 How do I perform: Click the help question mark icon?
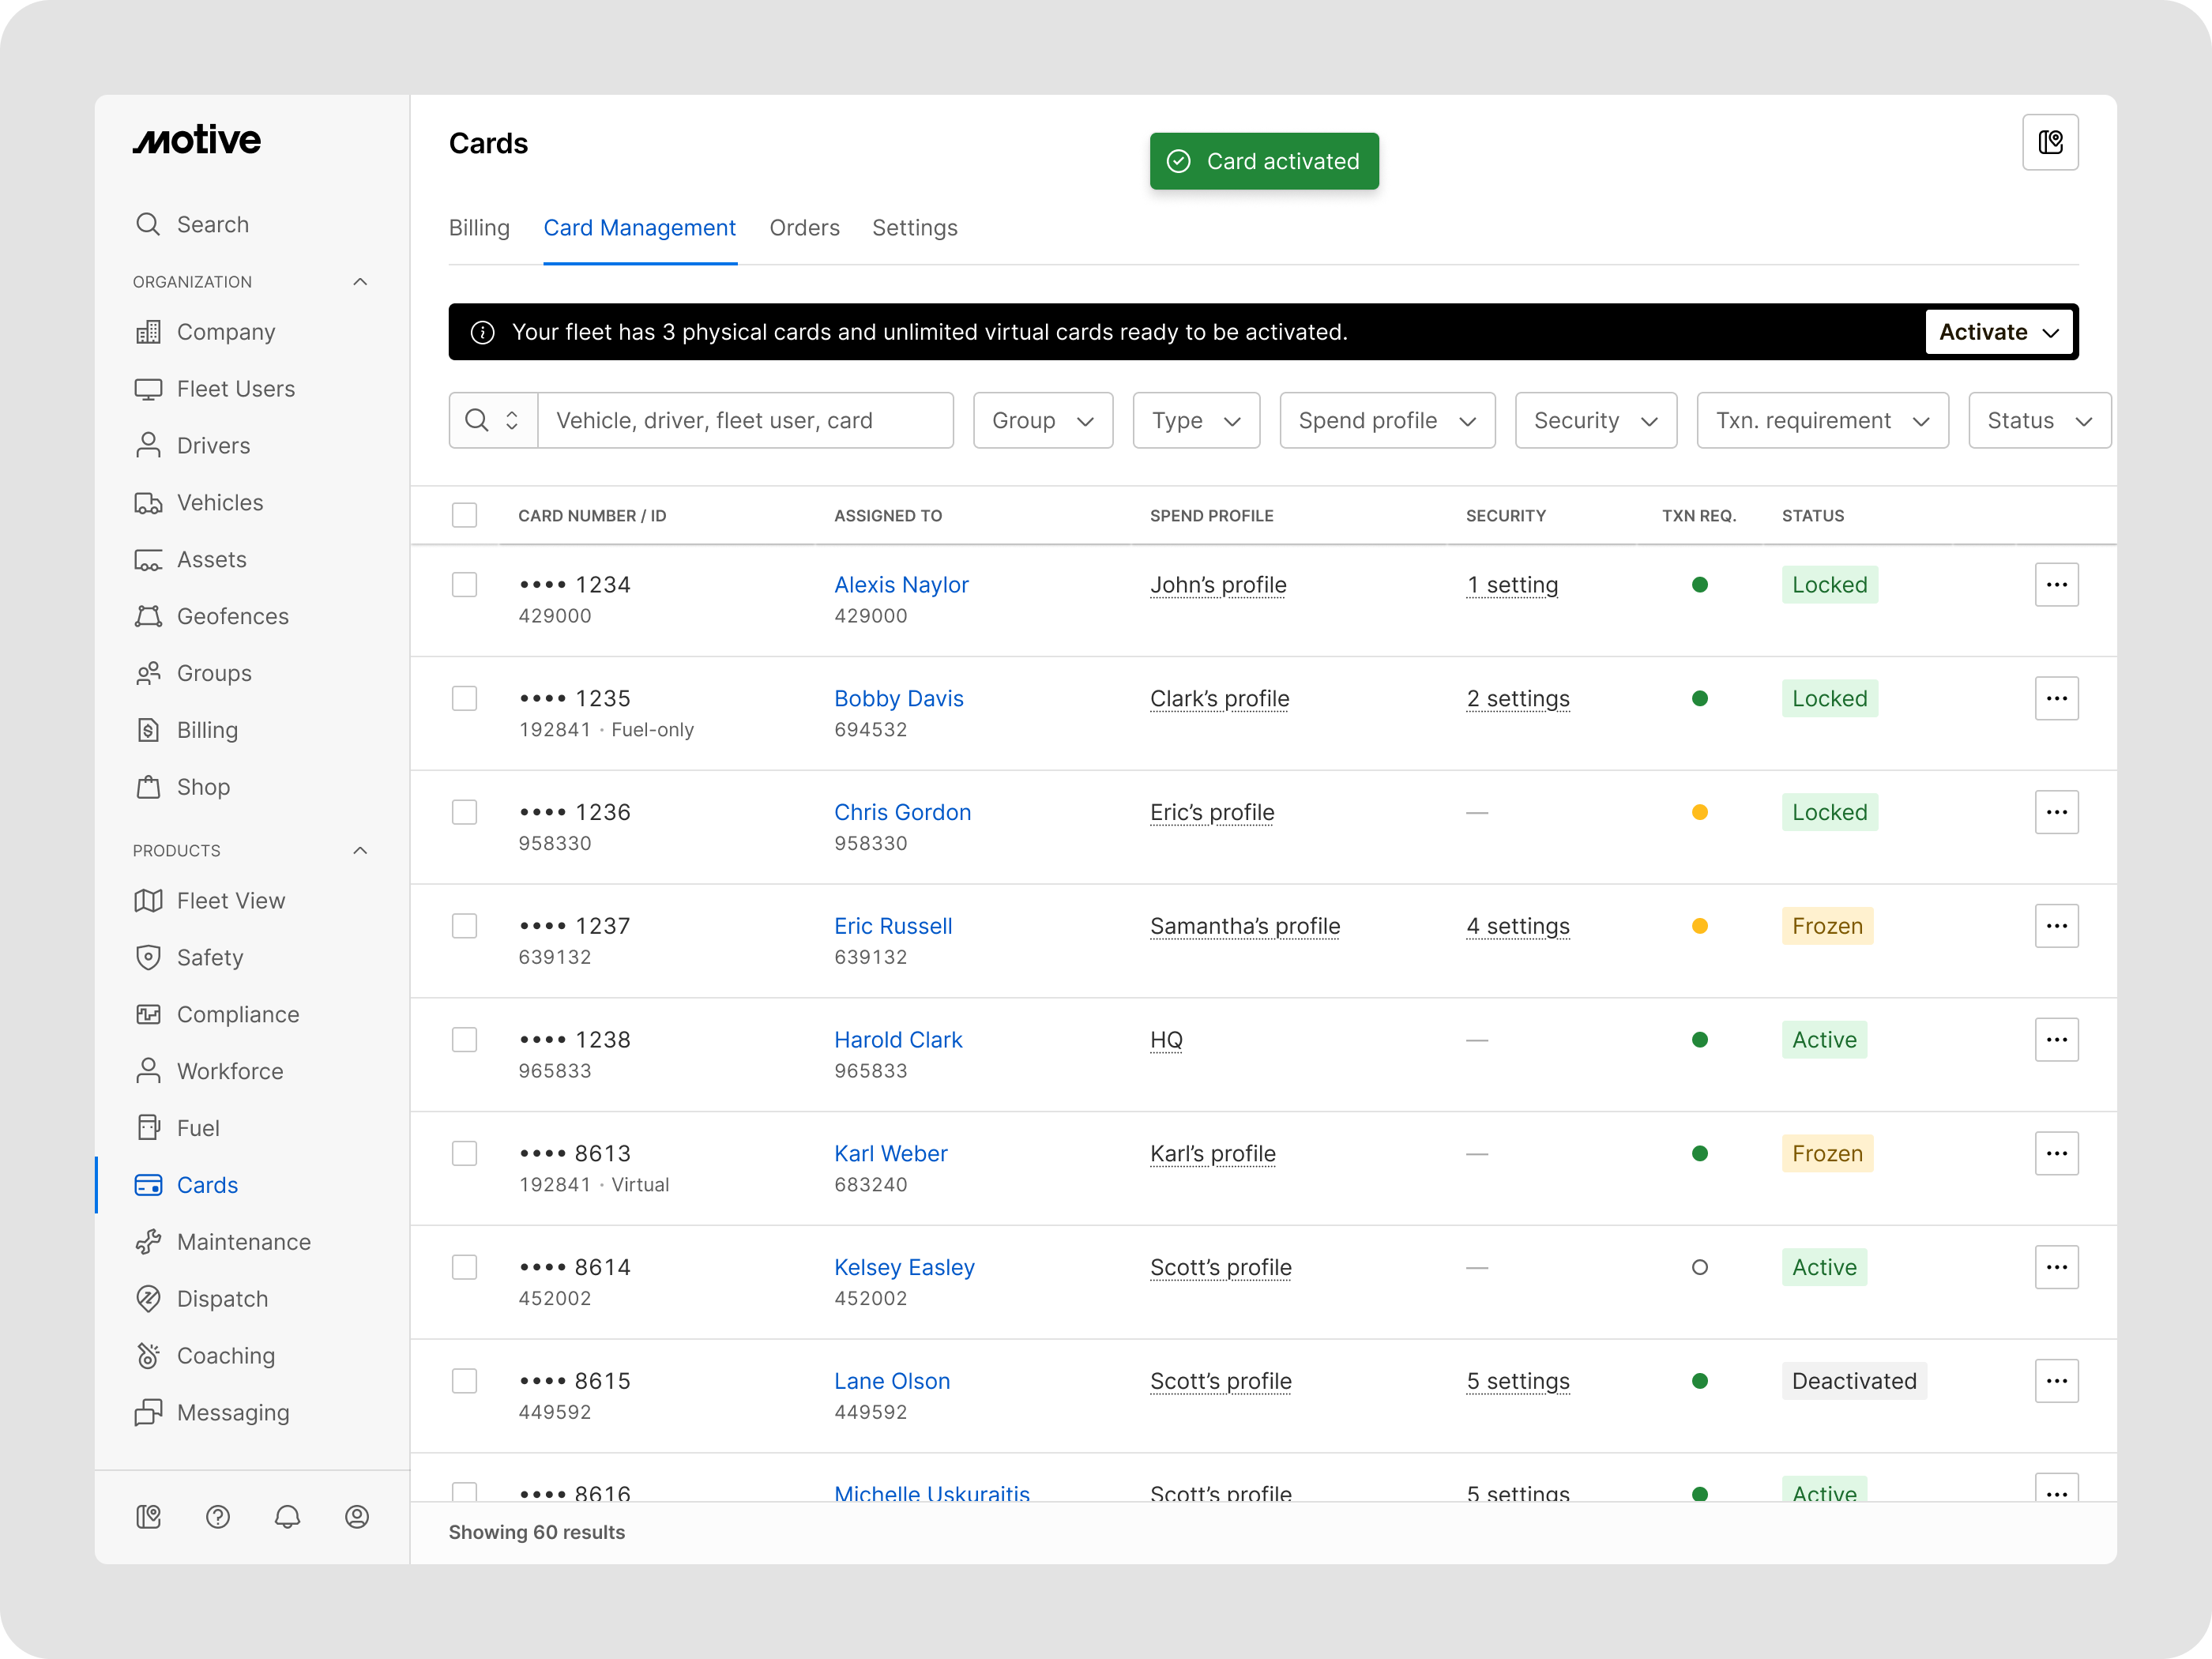click(x=218, y=1517)
